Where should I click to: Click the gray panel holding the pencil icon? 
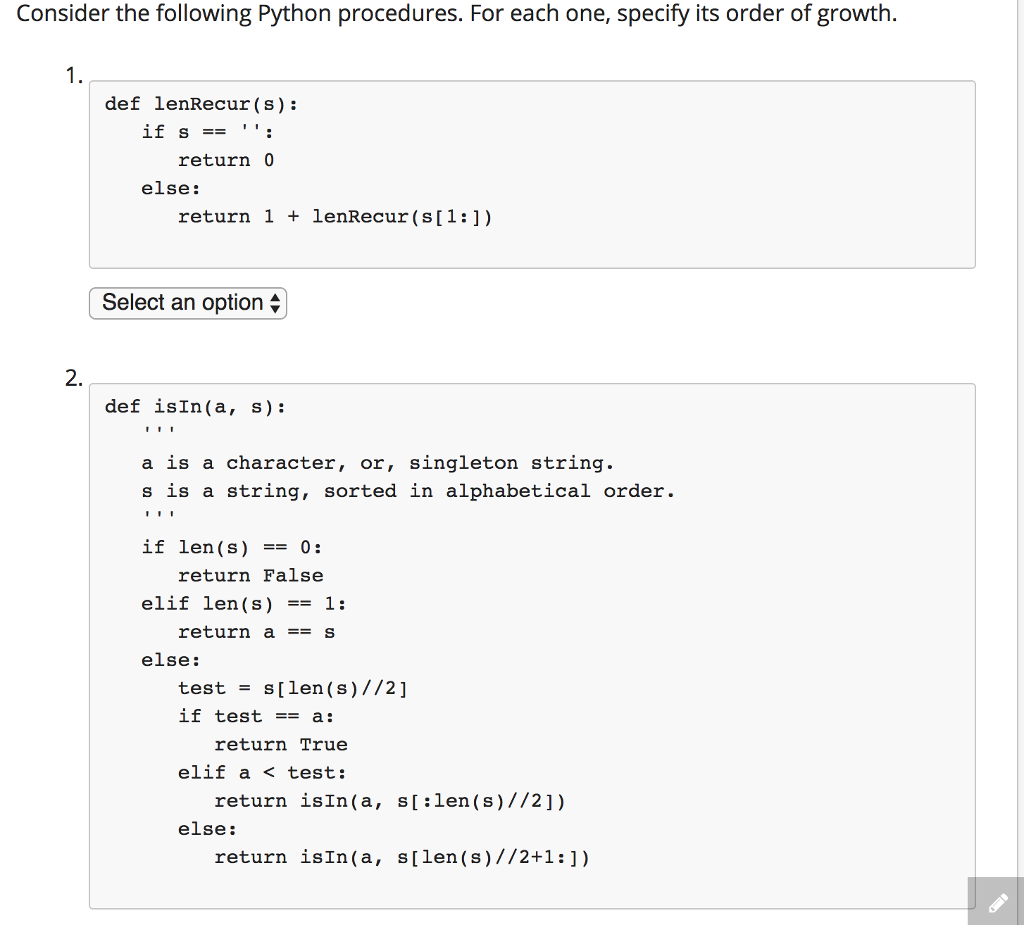click(993, 902)
